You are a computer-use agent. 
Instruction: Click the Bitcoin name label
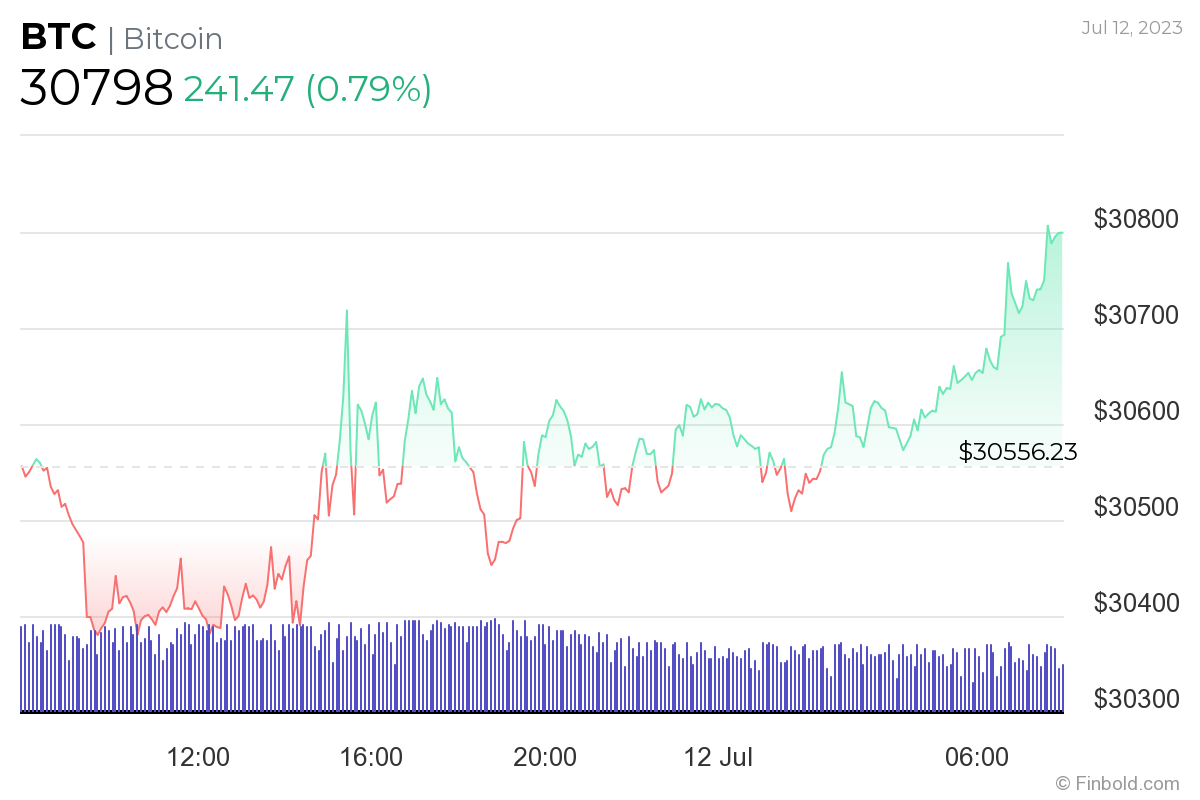[173, 39]
